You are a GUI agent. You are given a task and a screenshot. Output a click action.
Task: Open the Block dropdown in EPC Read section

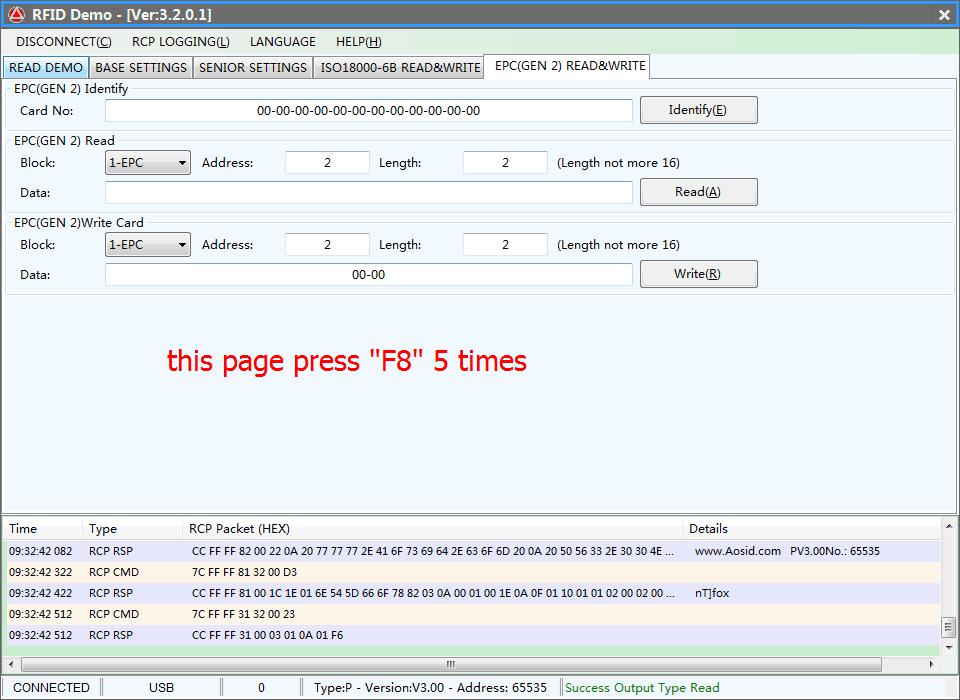147,163
